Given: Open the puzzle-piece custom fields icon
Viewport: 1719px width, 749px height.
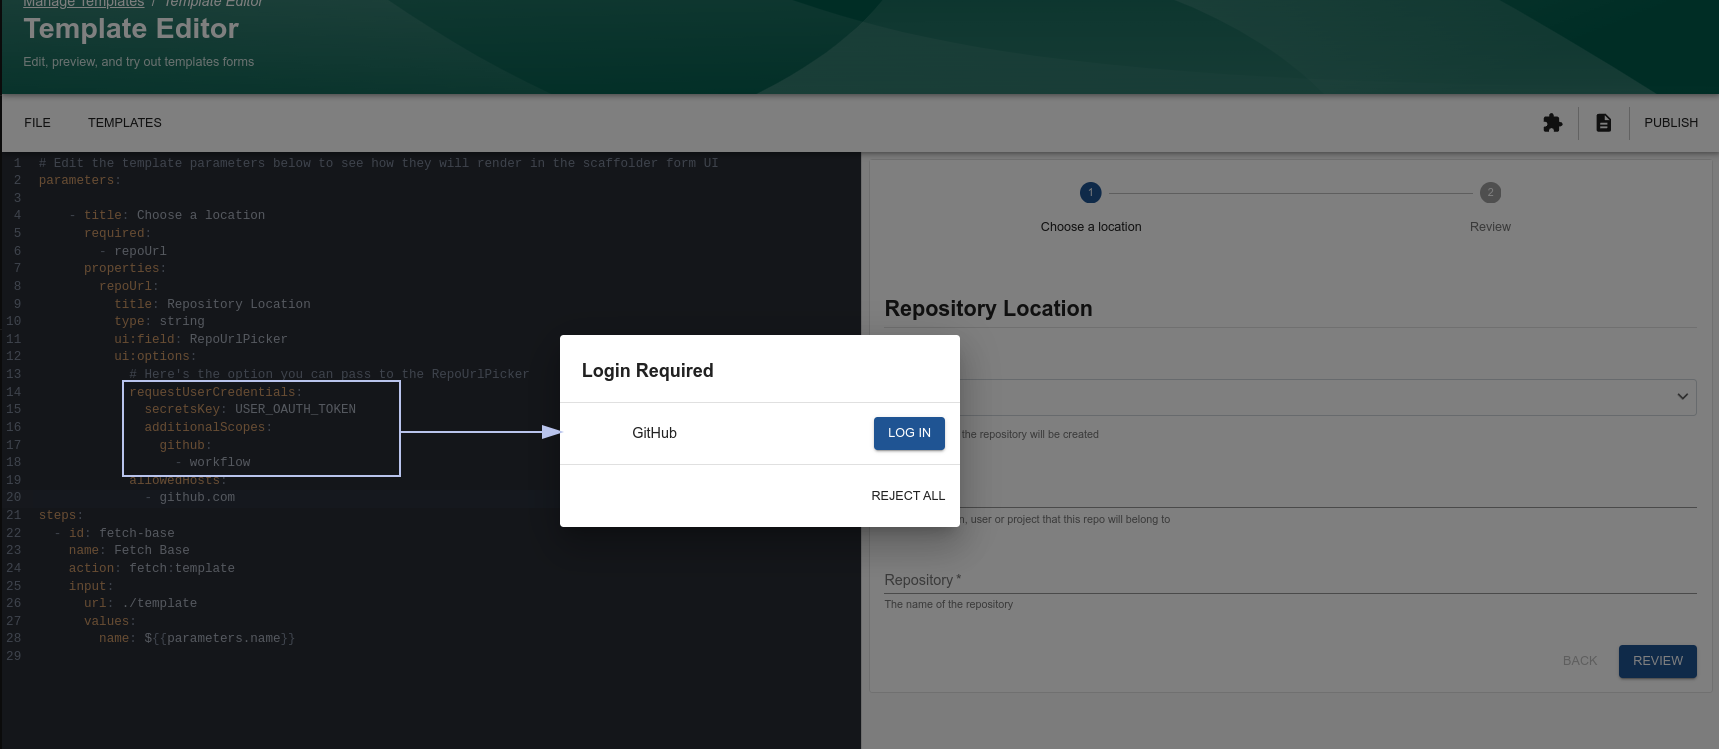Looking at the screenshot, I should [x=1552, y=123].
